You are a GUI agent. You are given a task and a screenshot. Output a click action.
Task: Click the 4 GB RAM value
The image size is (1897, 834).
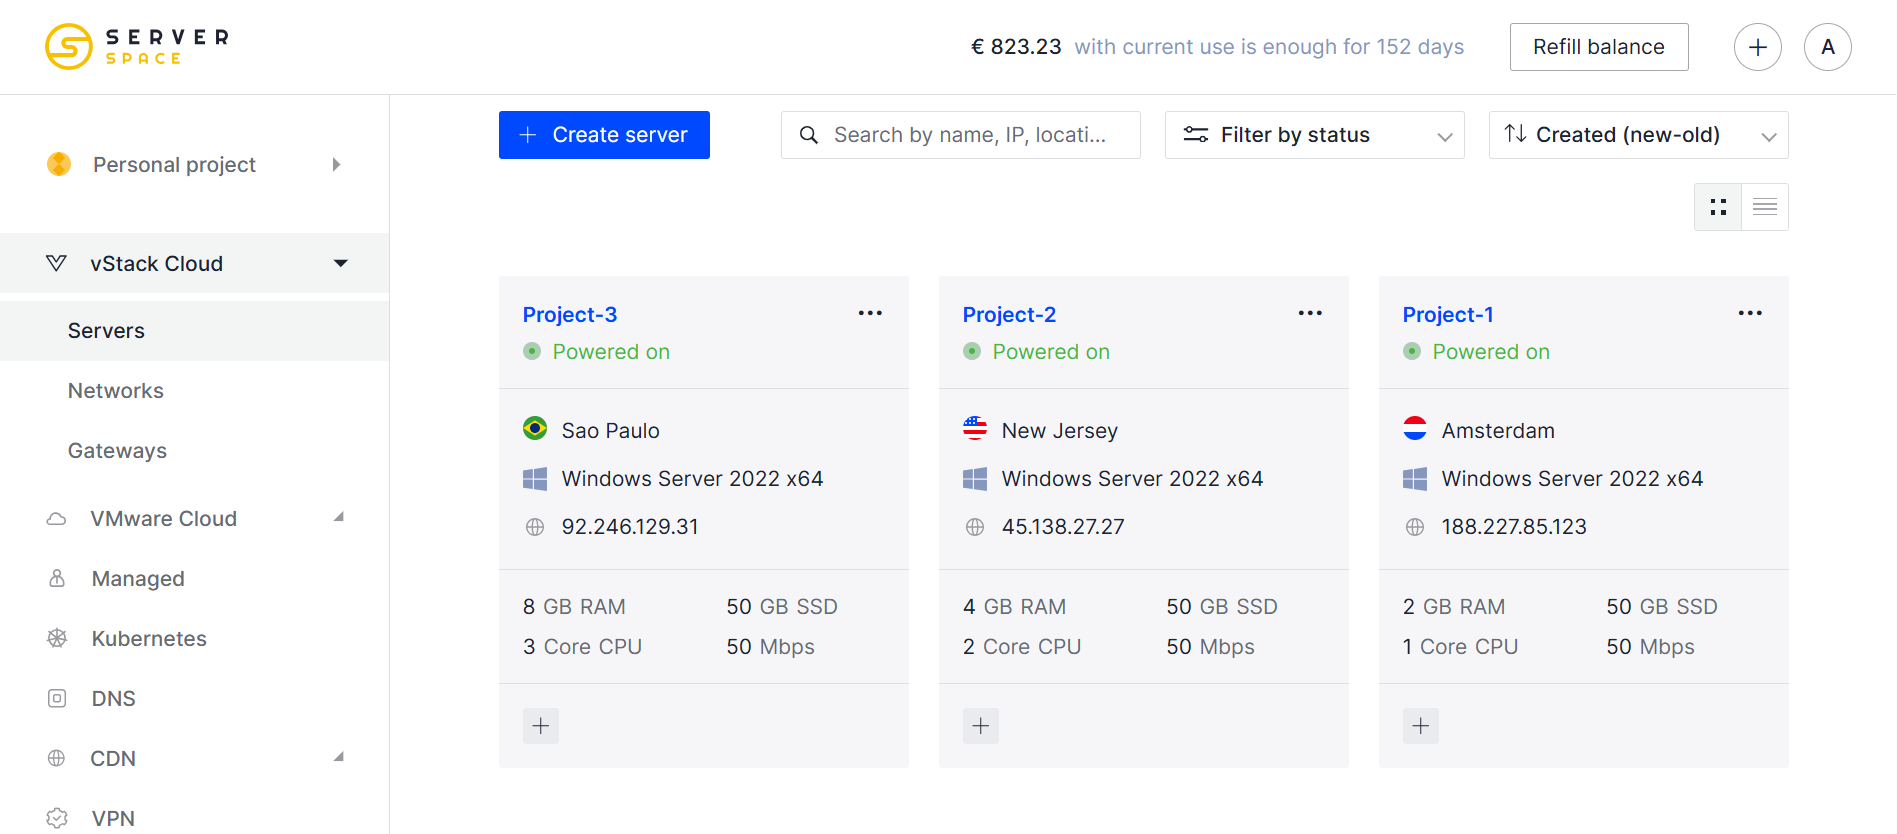pyautogui.click(x=1014, y=607)
